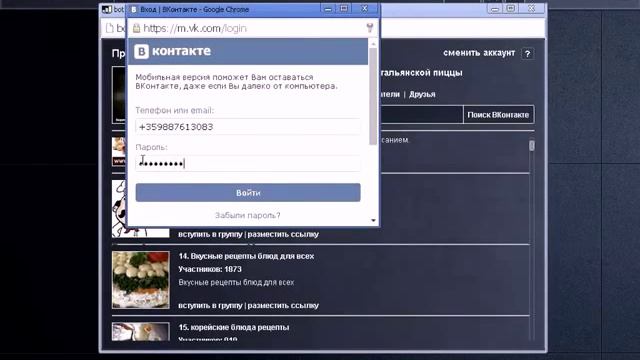Click the page icon in the bot window address bar
The width and height of the screenshot is (640, 360).
point(109,28)
